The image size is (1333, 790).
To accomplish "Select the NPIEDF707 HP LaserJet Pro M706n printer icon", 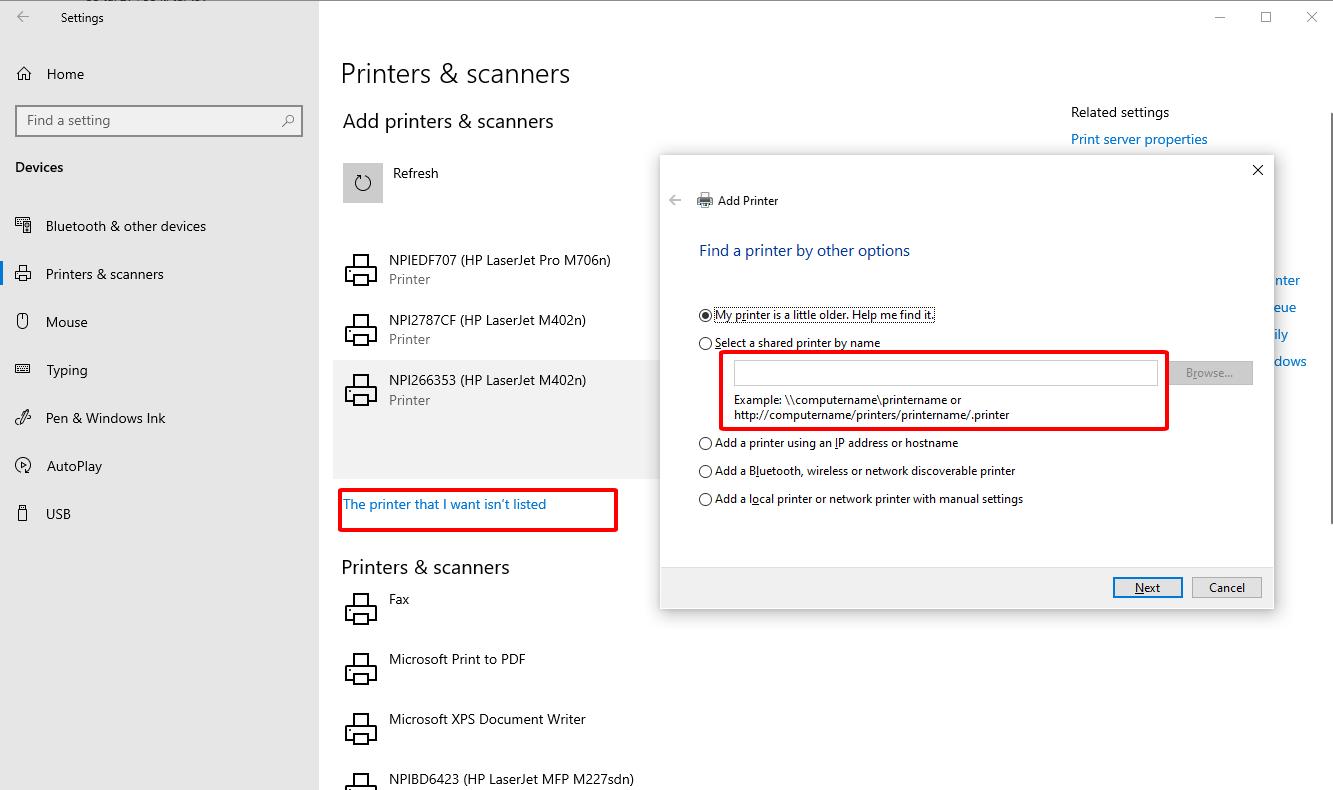I will tap(361, 270).
